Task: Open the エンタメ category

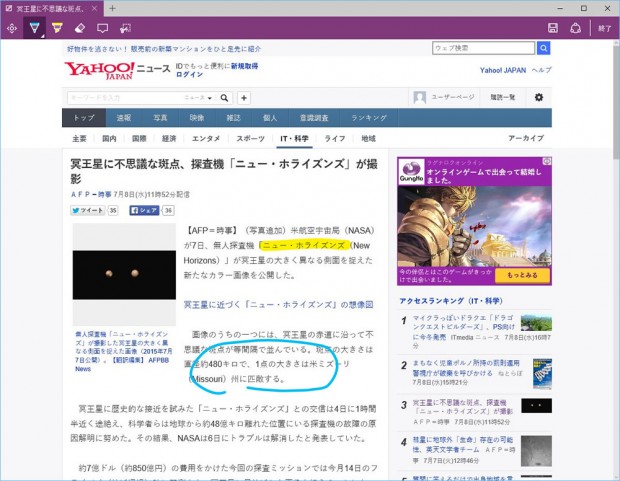Action: click(206, 138)
